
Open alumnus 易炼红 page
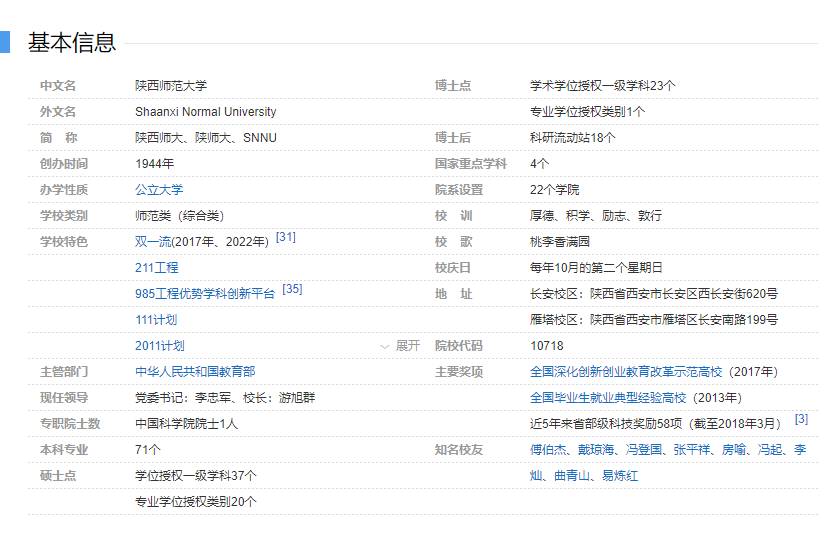[620, 476]
